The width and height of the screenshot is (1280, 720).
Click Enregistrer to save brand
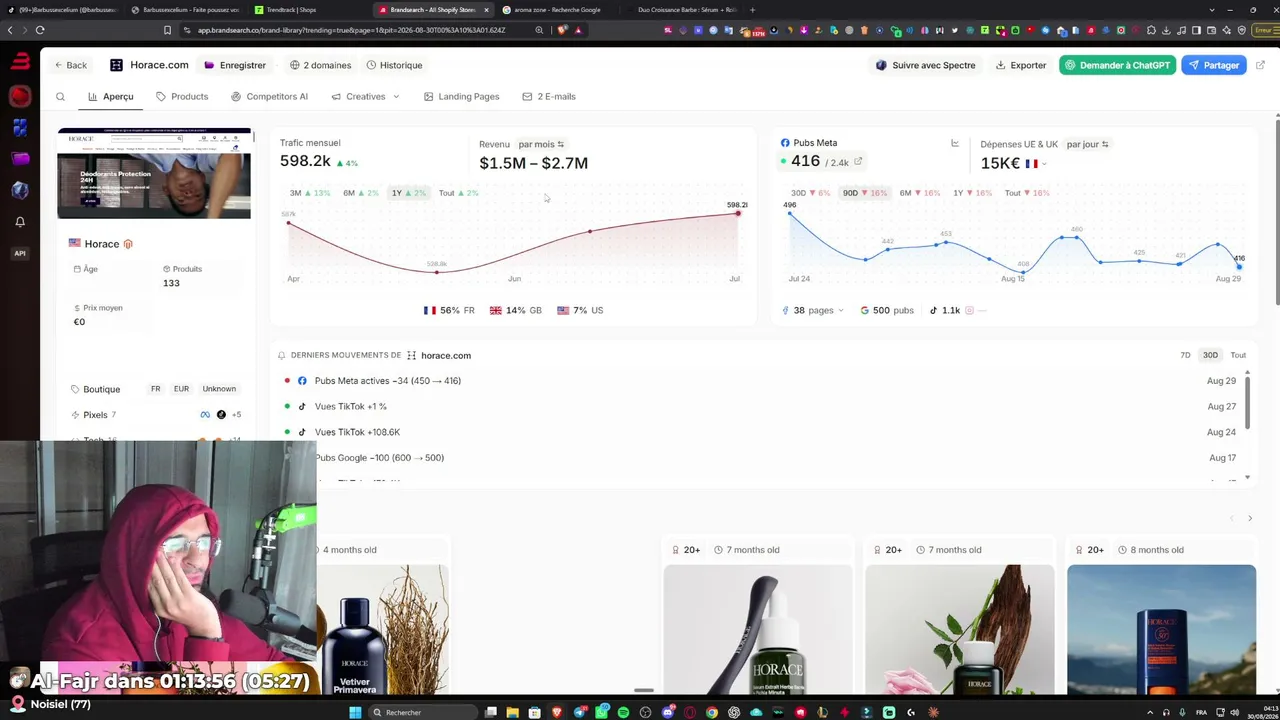coord(235,65)
